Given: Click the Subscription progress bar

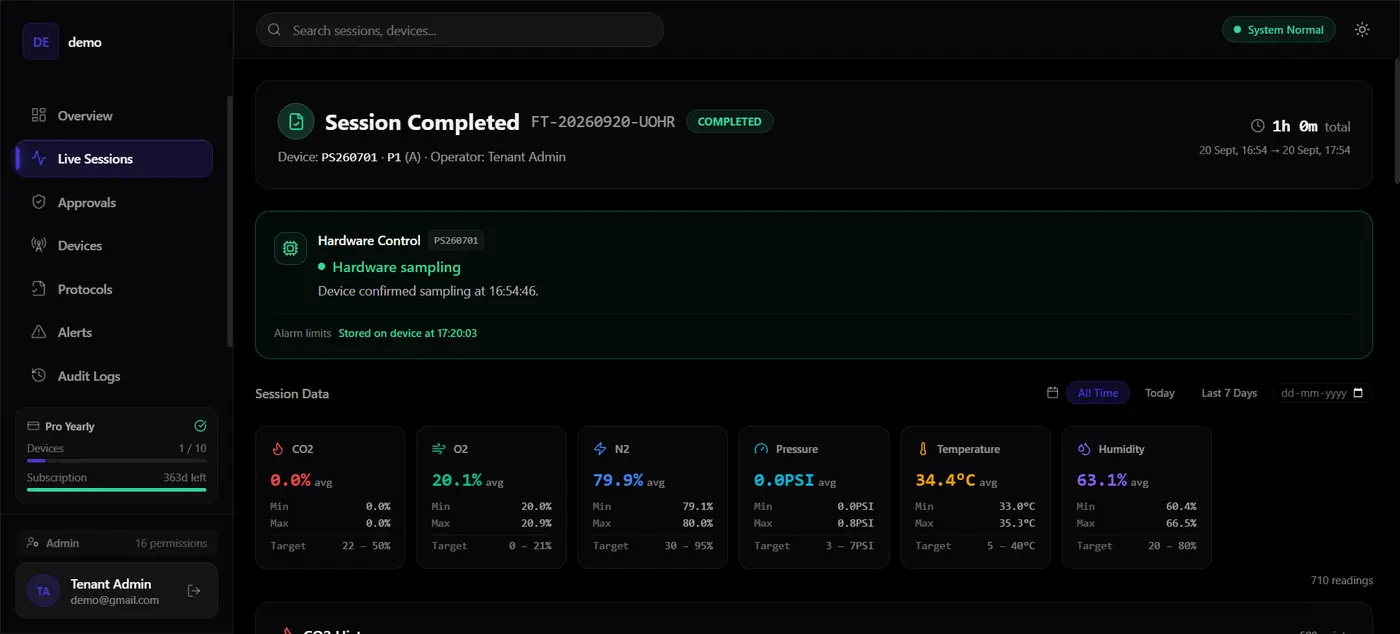Looking at the screenshot, I should [x=116, y=490].
